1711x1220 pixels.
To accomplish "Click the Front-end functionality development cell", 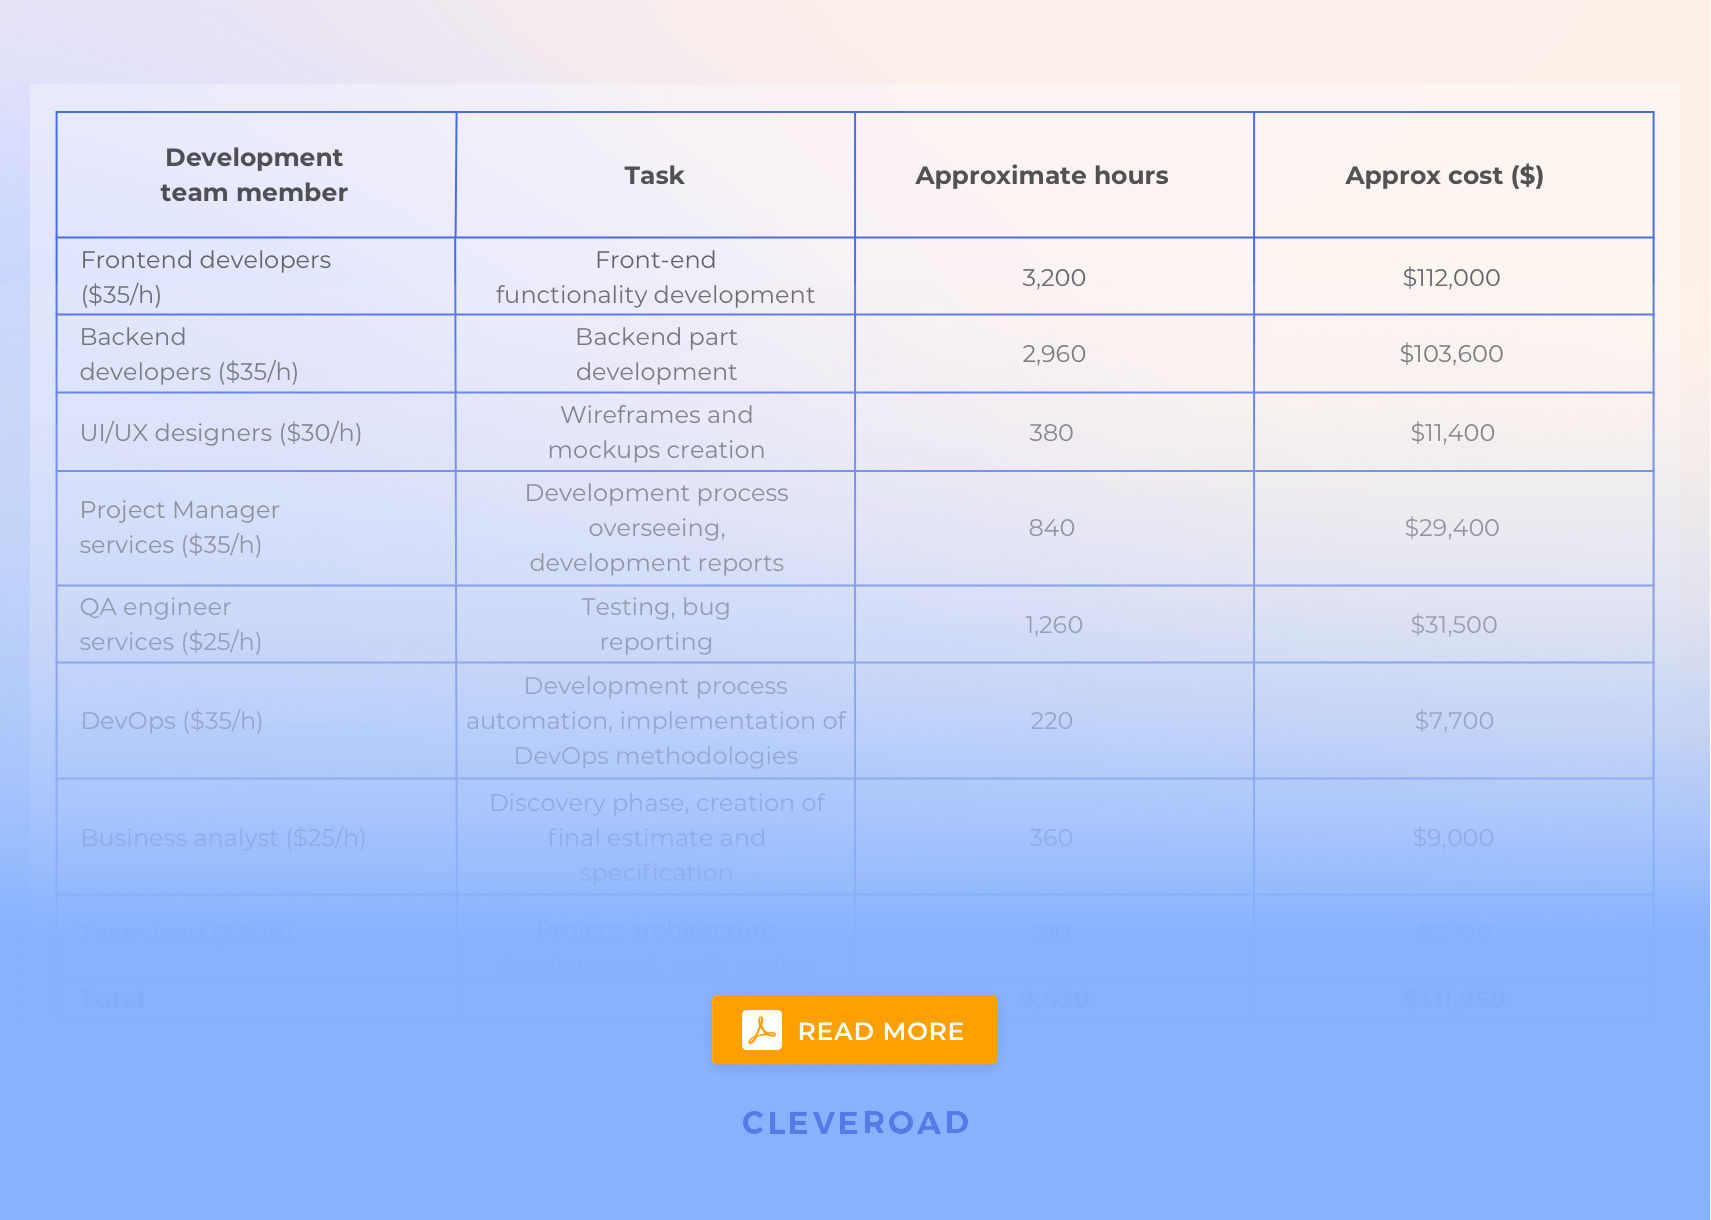I will 654,277.
